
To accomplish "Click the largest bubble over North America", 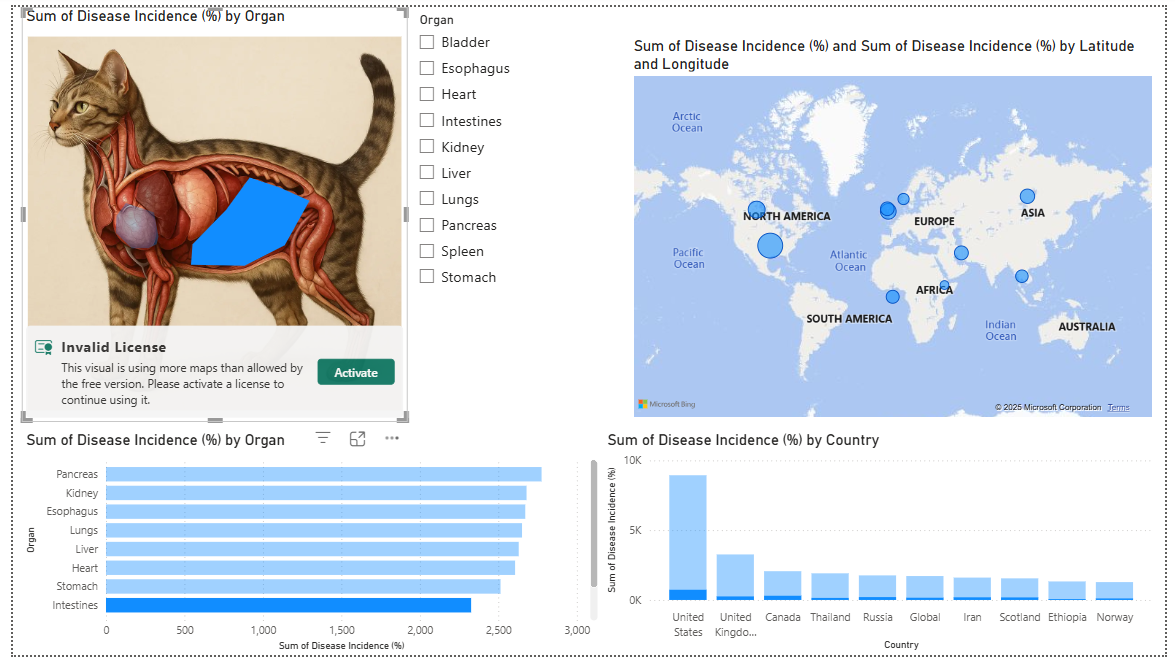I will 770,245.
